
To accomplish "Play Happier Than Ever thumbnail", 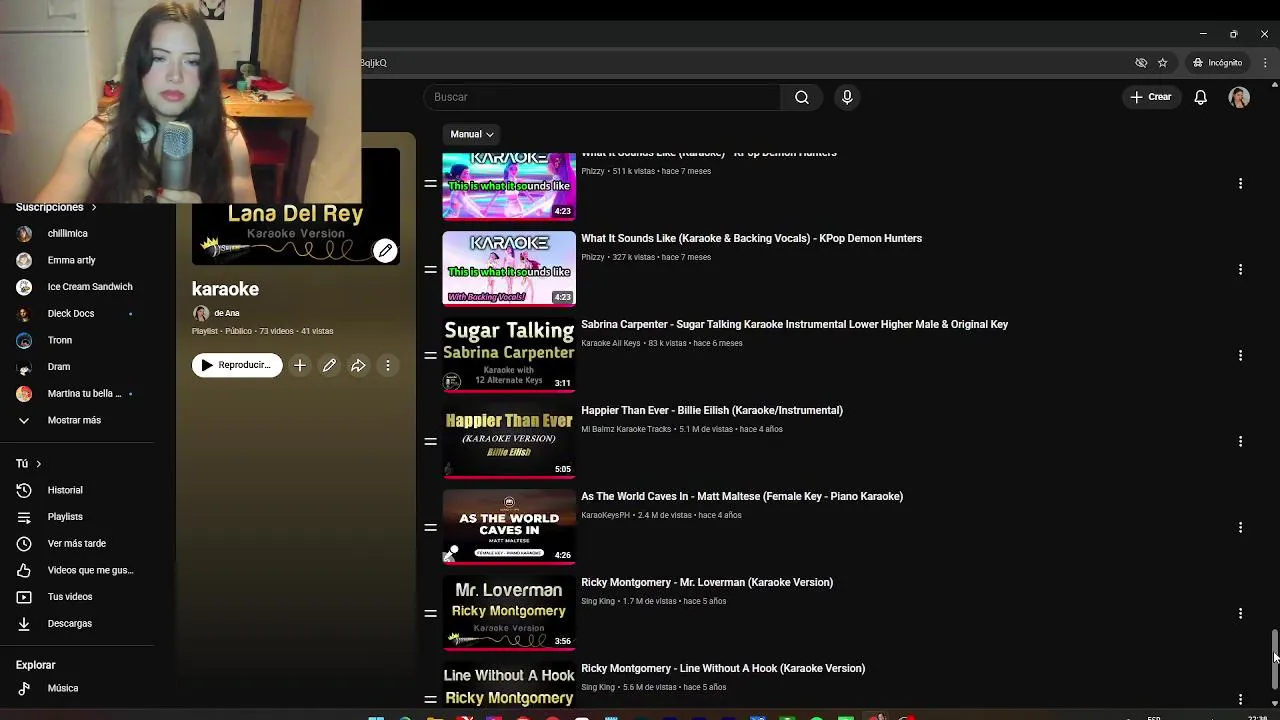I will pyautogui.click(x=509, y=441).
